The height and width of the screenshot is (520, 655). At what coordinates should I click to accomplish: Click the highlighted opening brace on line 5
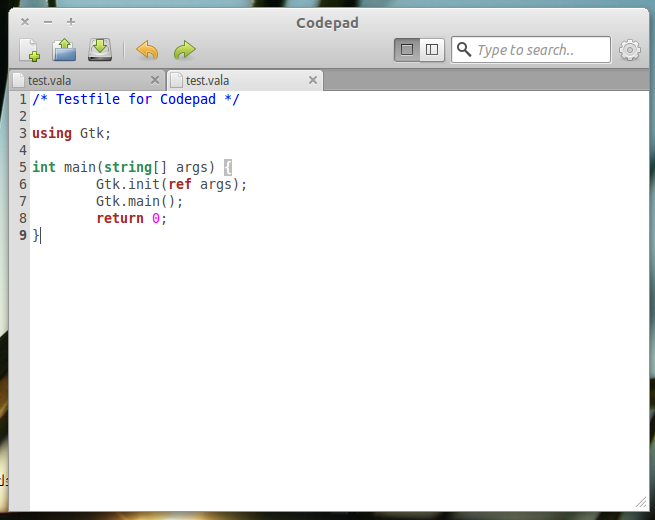point(228,167)
